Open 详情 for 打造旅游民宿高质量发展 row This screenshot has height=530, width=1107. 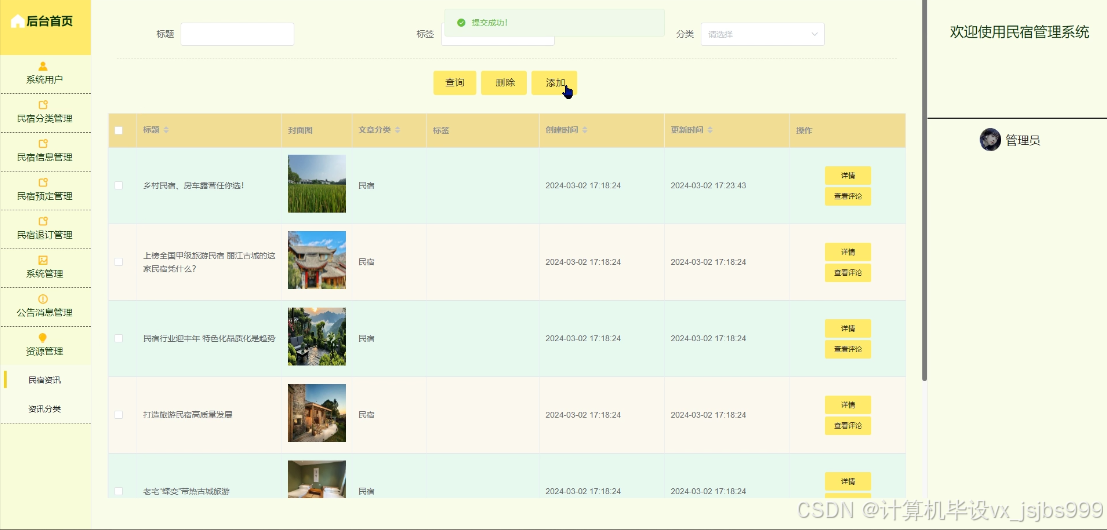coord(848,405)
